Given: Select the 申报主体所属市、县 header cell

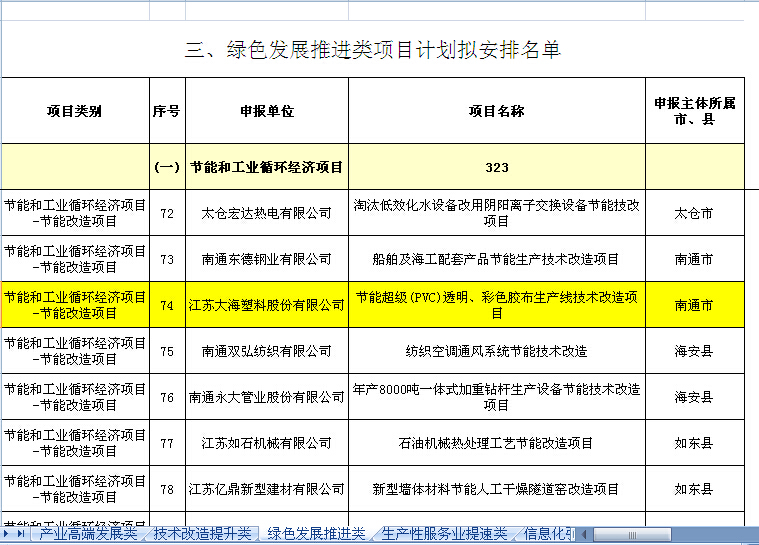Looking at the screenshot, I should point(694,111).
